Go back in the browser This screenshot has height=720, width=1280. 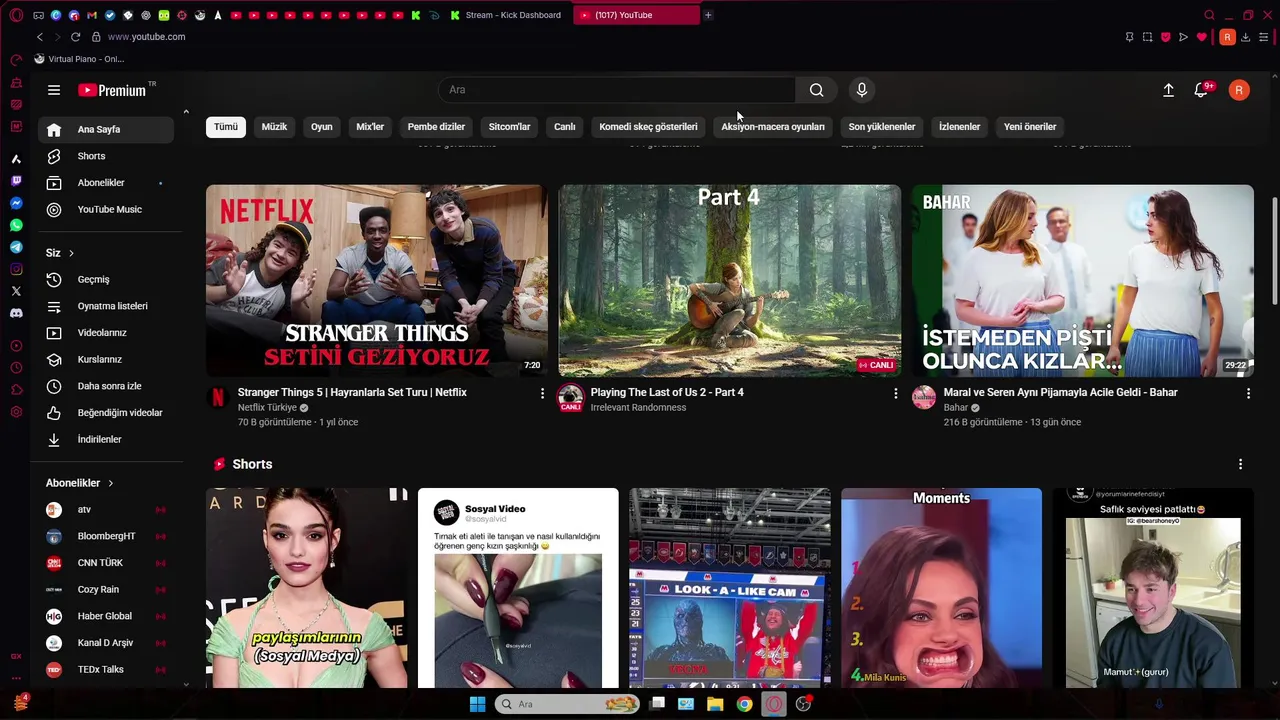coord(40,37)
